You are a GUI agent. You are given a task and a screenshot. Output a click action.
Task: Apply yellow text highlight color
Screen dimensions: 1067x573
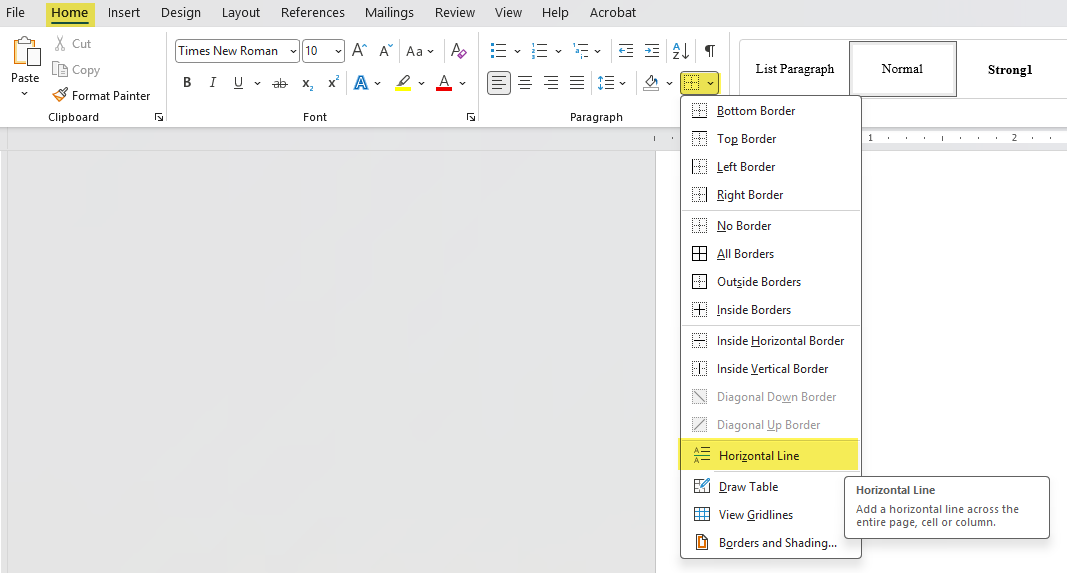click(x=403, y=83)
